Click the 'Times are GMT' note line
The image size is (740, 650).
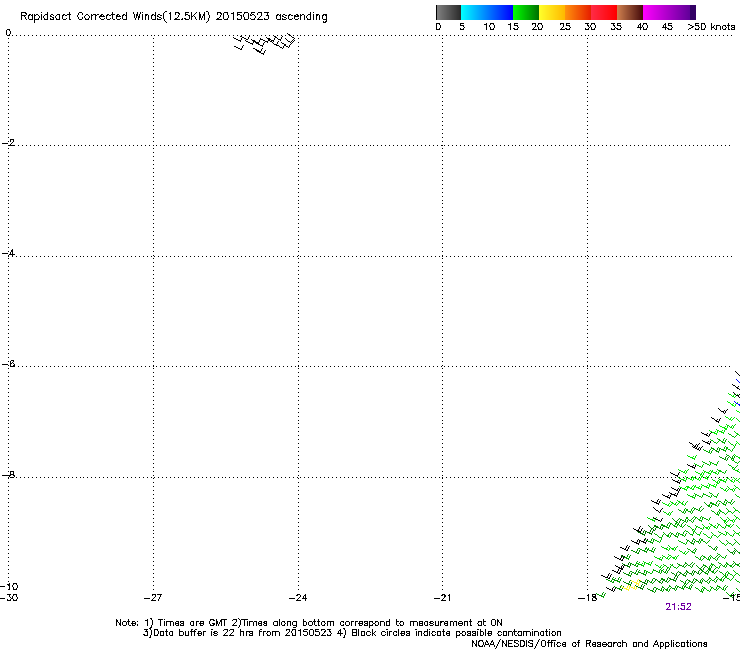309,623
